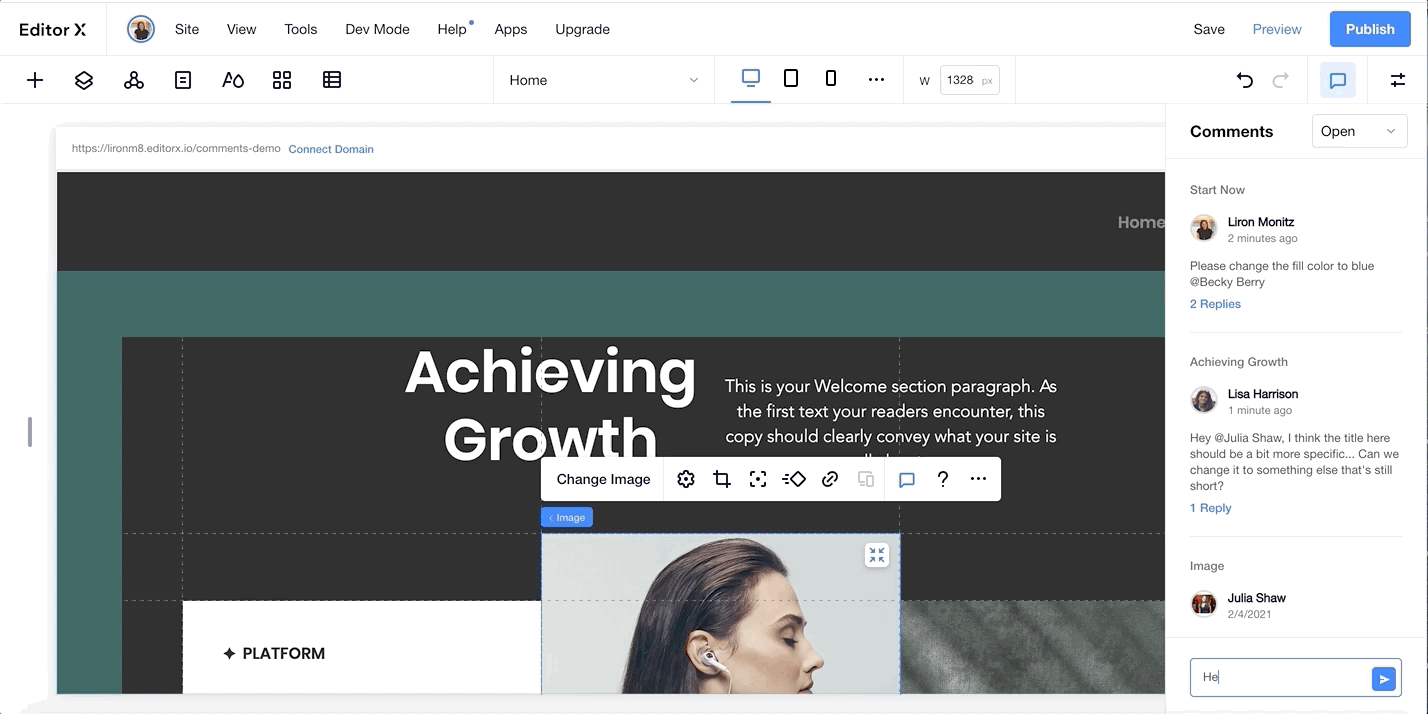Open the Inspector panel sliders icon
Viewport: 1428px width, 714px height.
point(1398,80)
